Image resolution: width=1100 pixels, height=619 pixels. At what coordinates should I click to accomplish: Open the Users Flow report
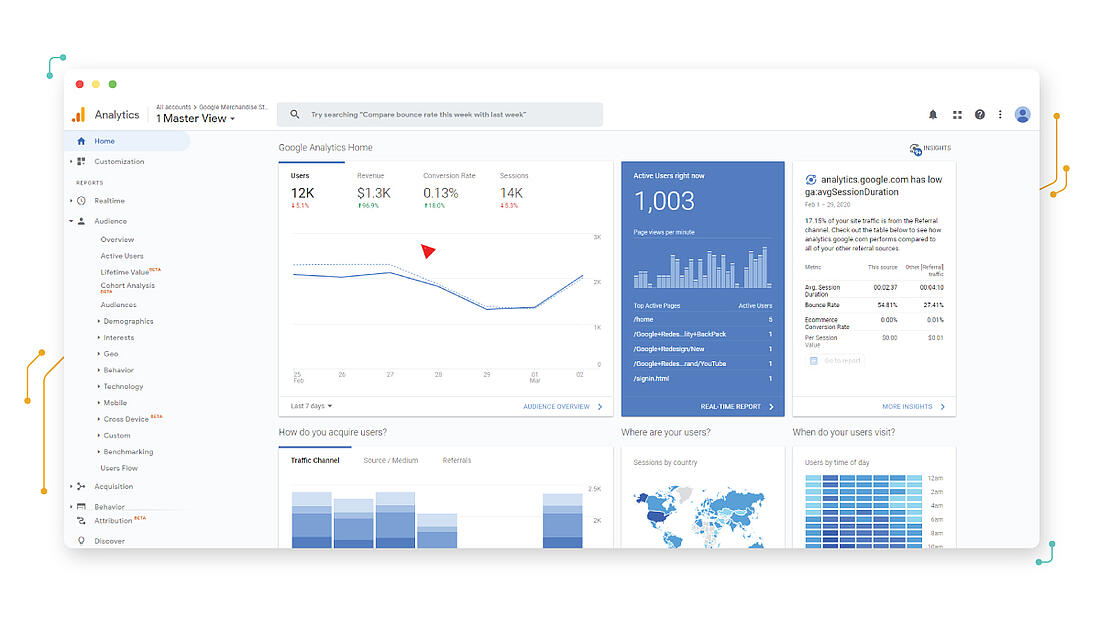click(119, 468)
